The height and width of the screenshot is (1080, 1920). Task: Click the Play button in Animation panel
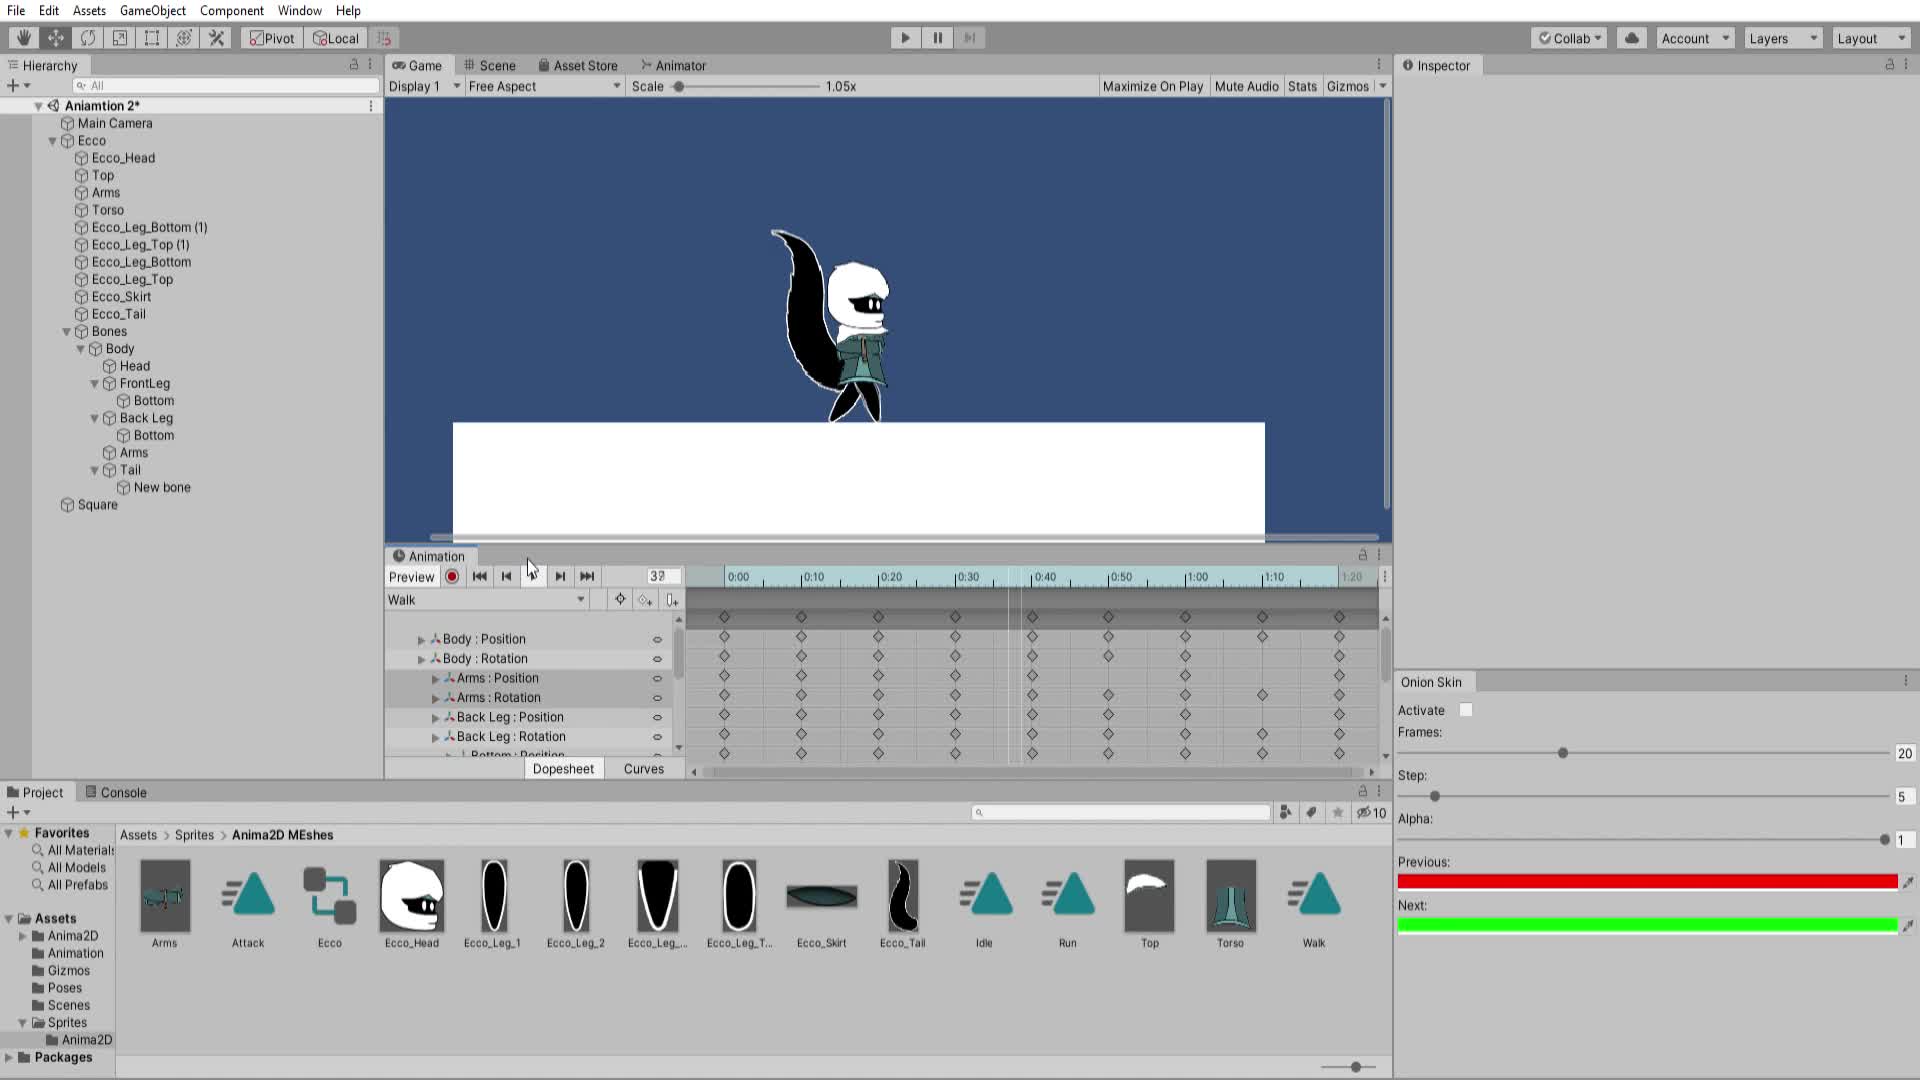click(533, 576)
